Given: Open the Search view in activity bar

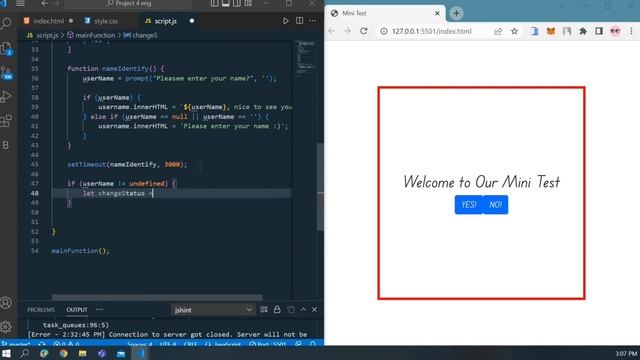Looking at the screenshot, I should pos(6,24).
